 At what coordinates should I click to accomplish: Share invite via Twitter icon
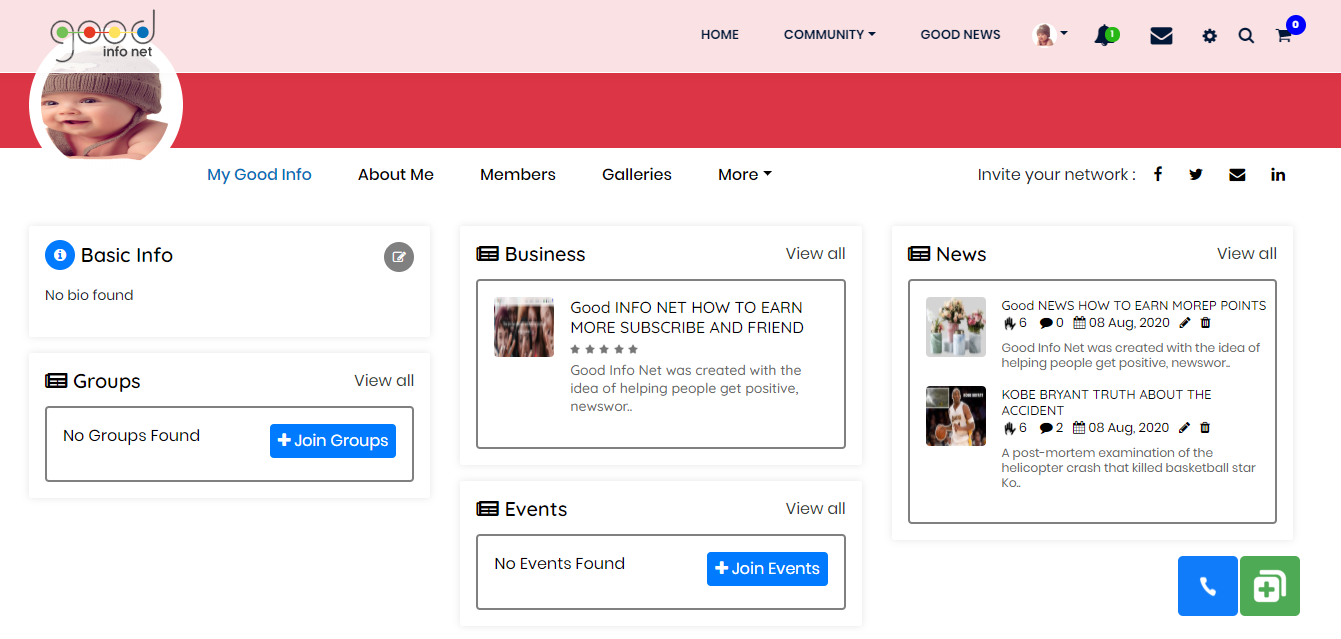pyautogui.click(x=1196, y=174)
